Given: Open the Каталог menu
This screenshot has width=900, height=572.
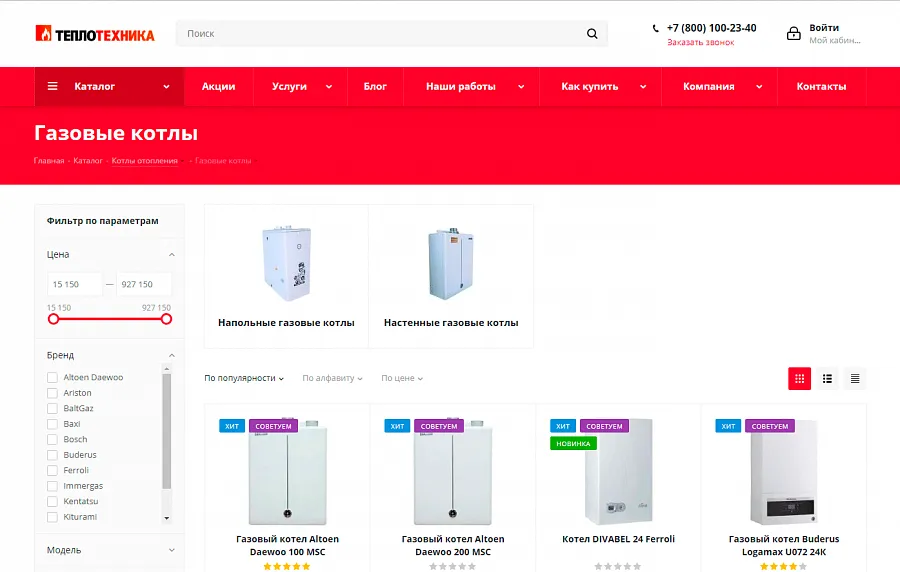Looking at the screenshot, I should point(109,87).
